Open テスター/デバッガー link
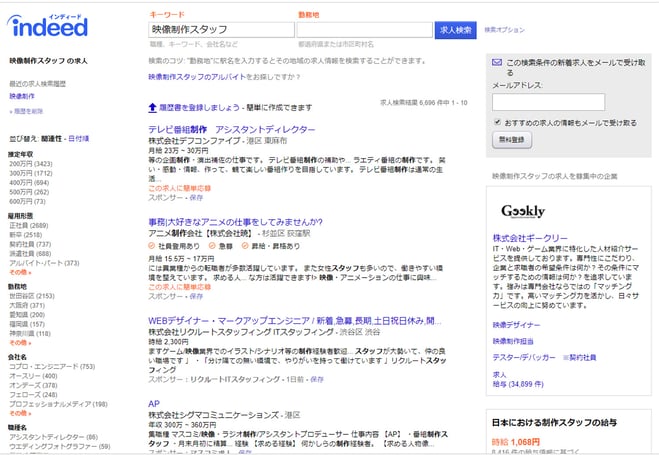 [x=524, y=358]
